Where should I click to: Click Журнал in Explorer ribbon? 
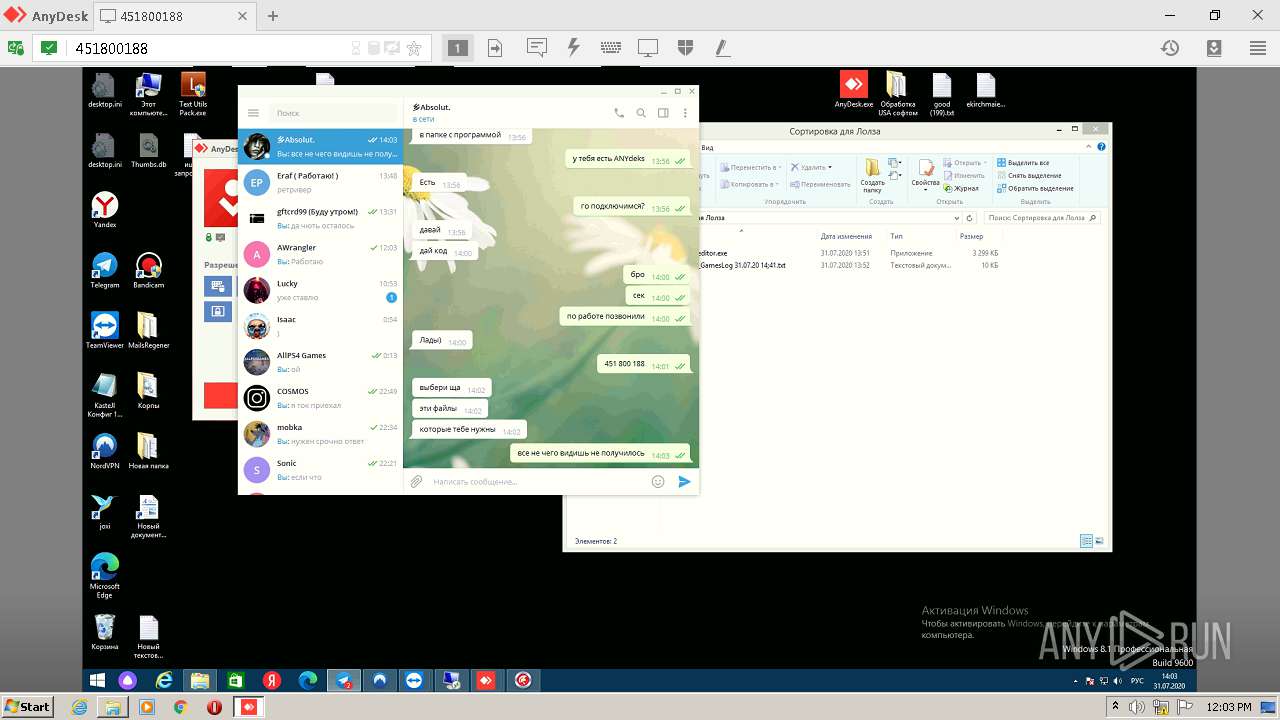960,188
